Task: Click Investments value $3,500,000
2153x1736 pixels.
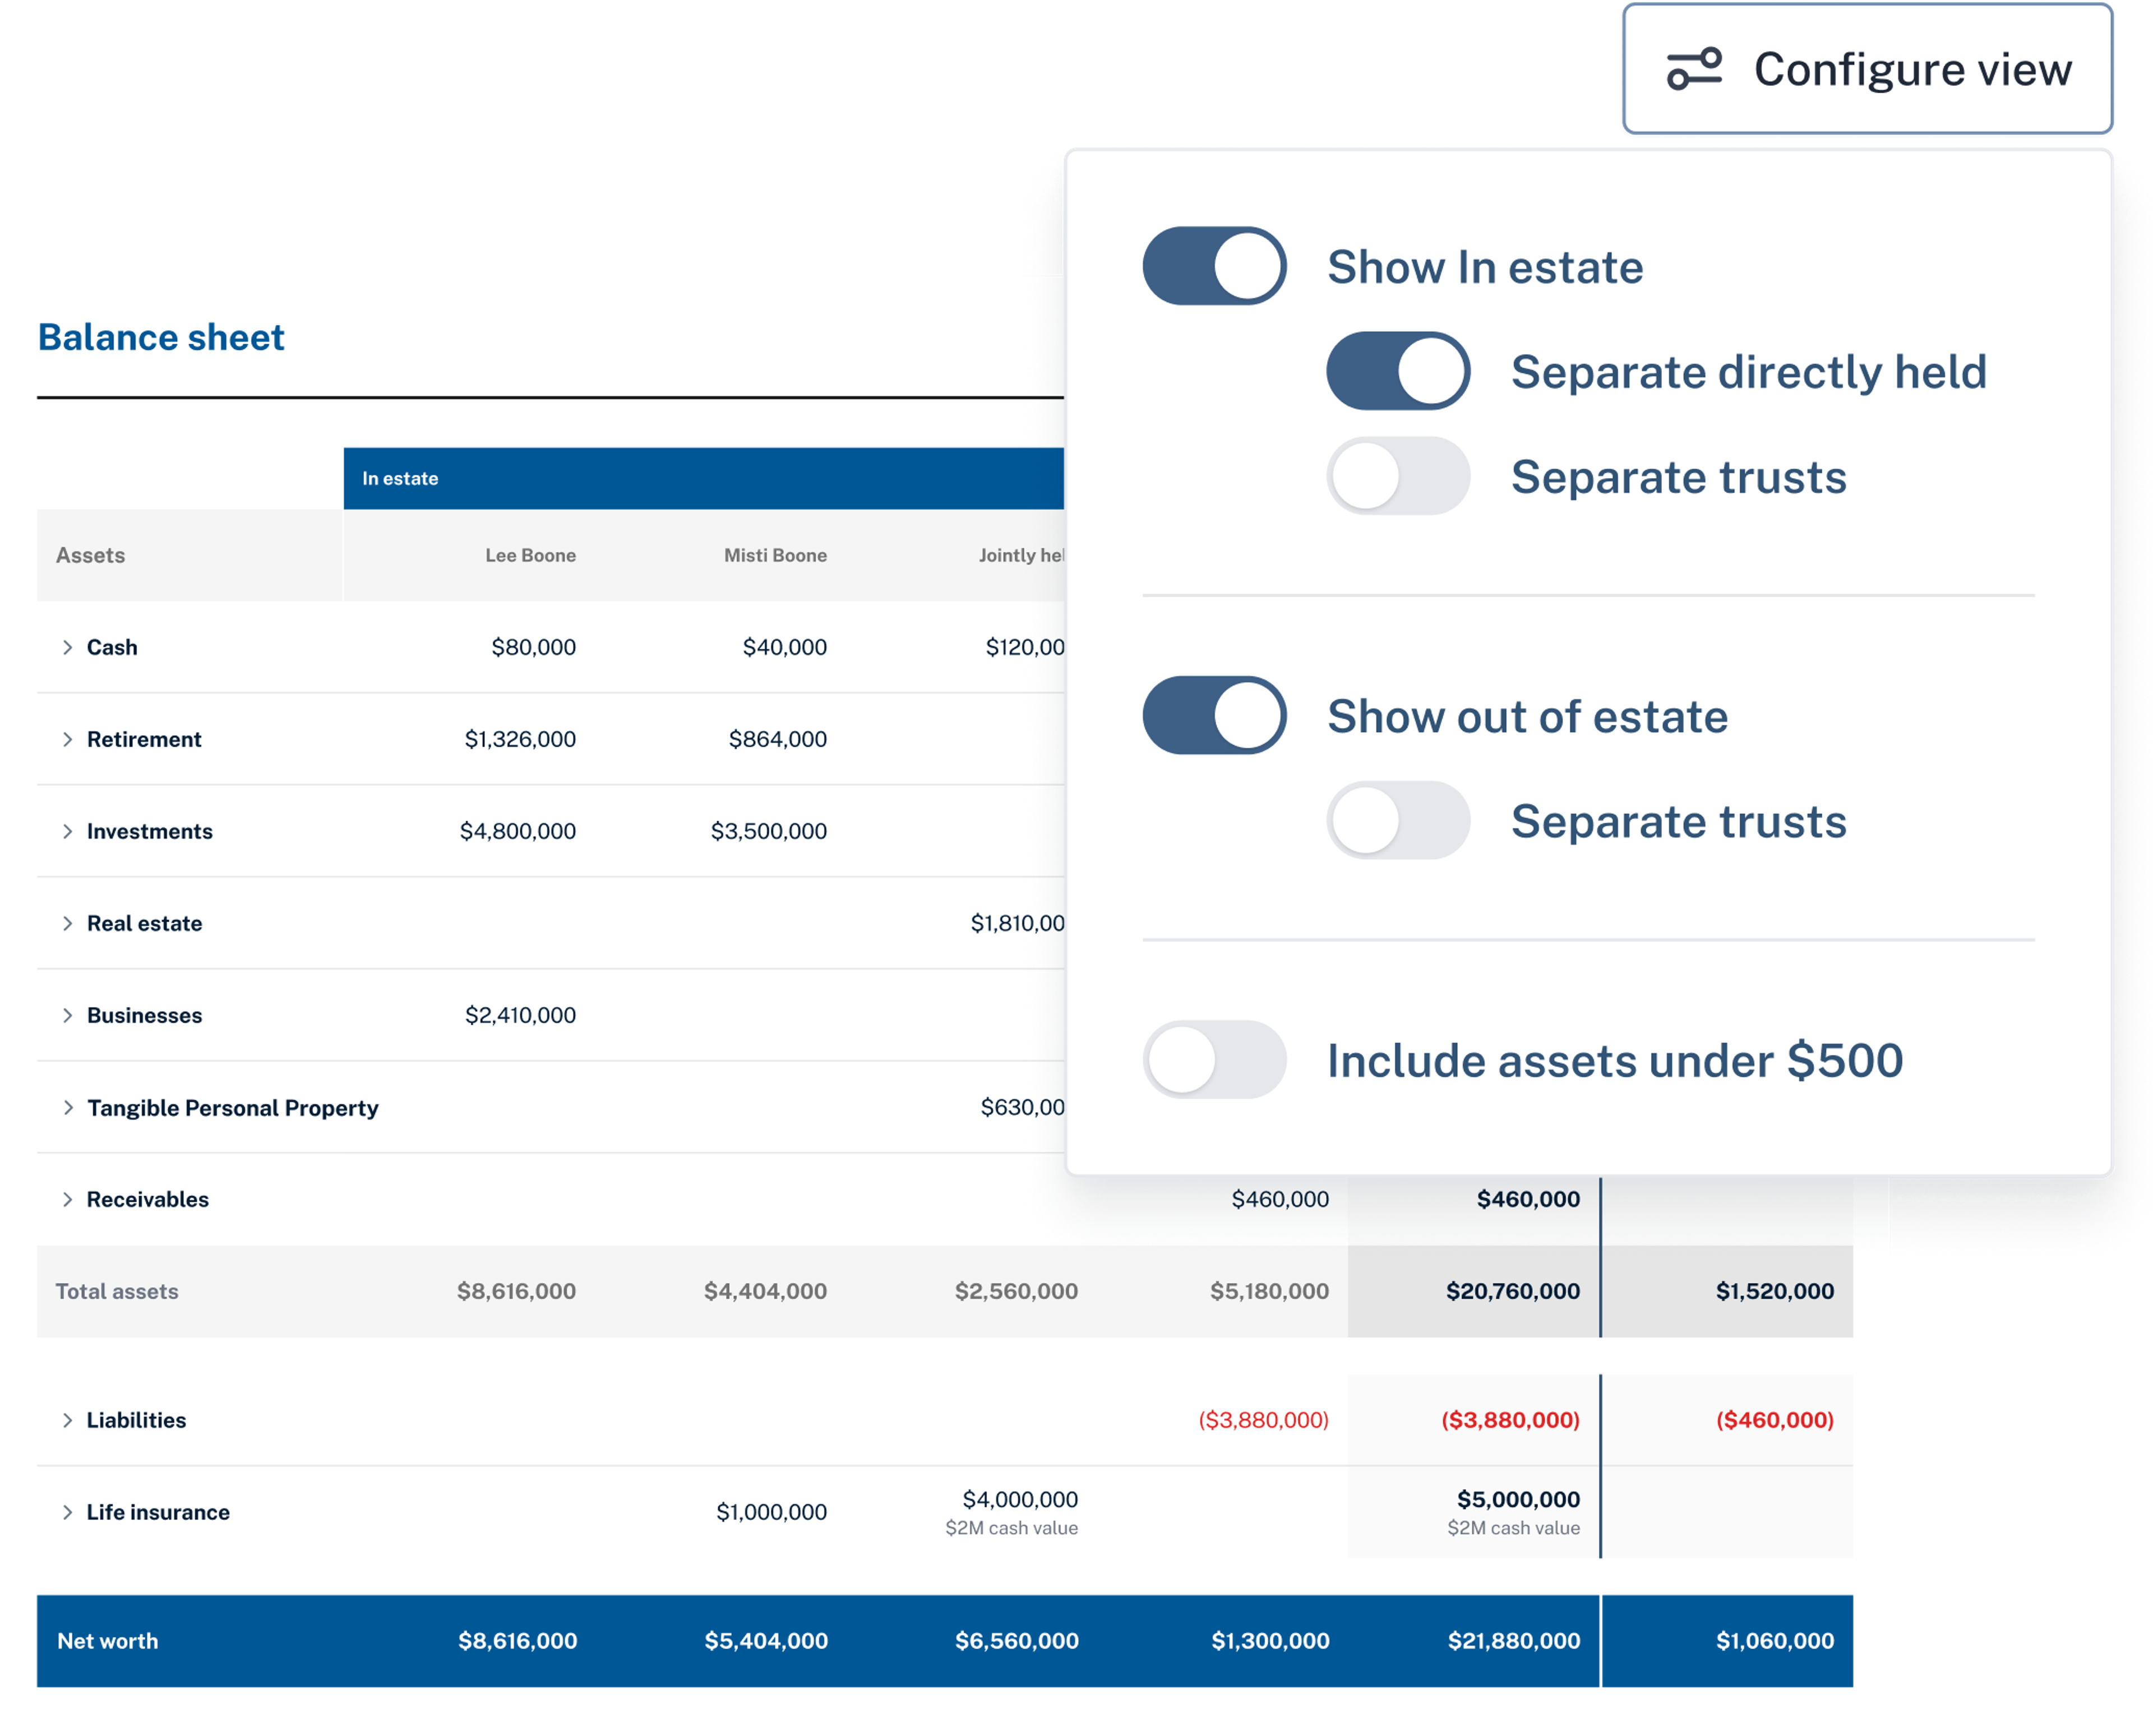Action: pyautogui.click(x=768, y=831)
